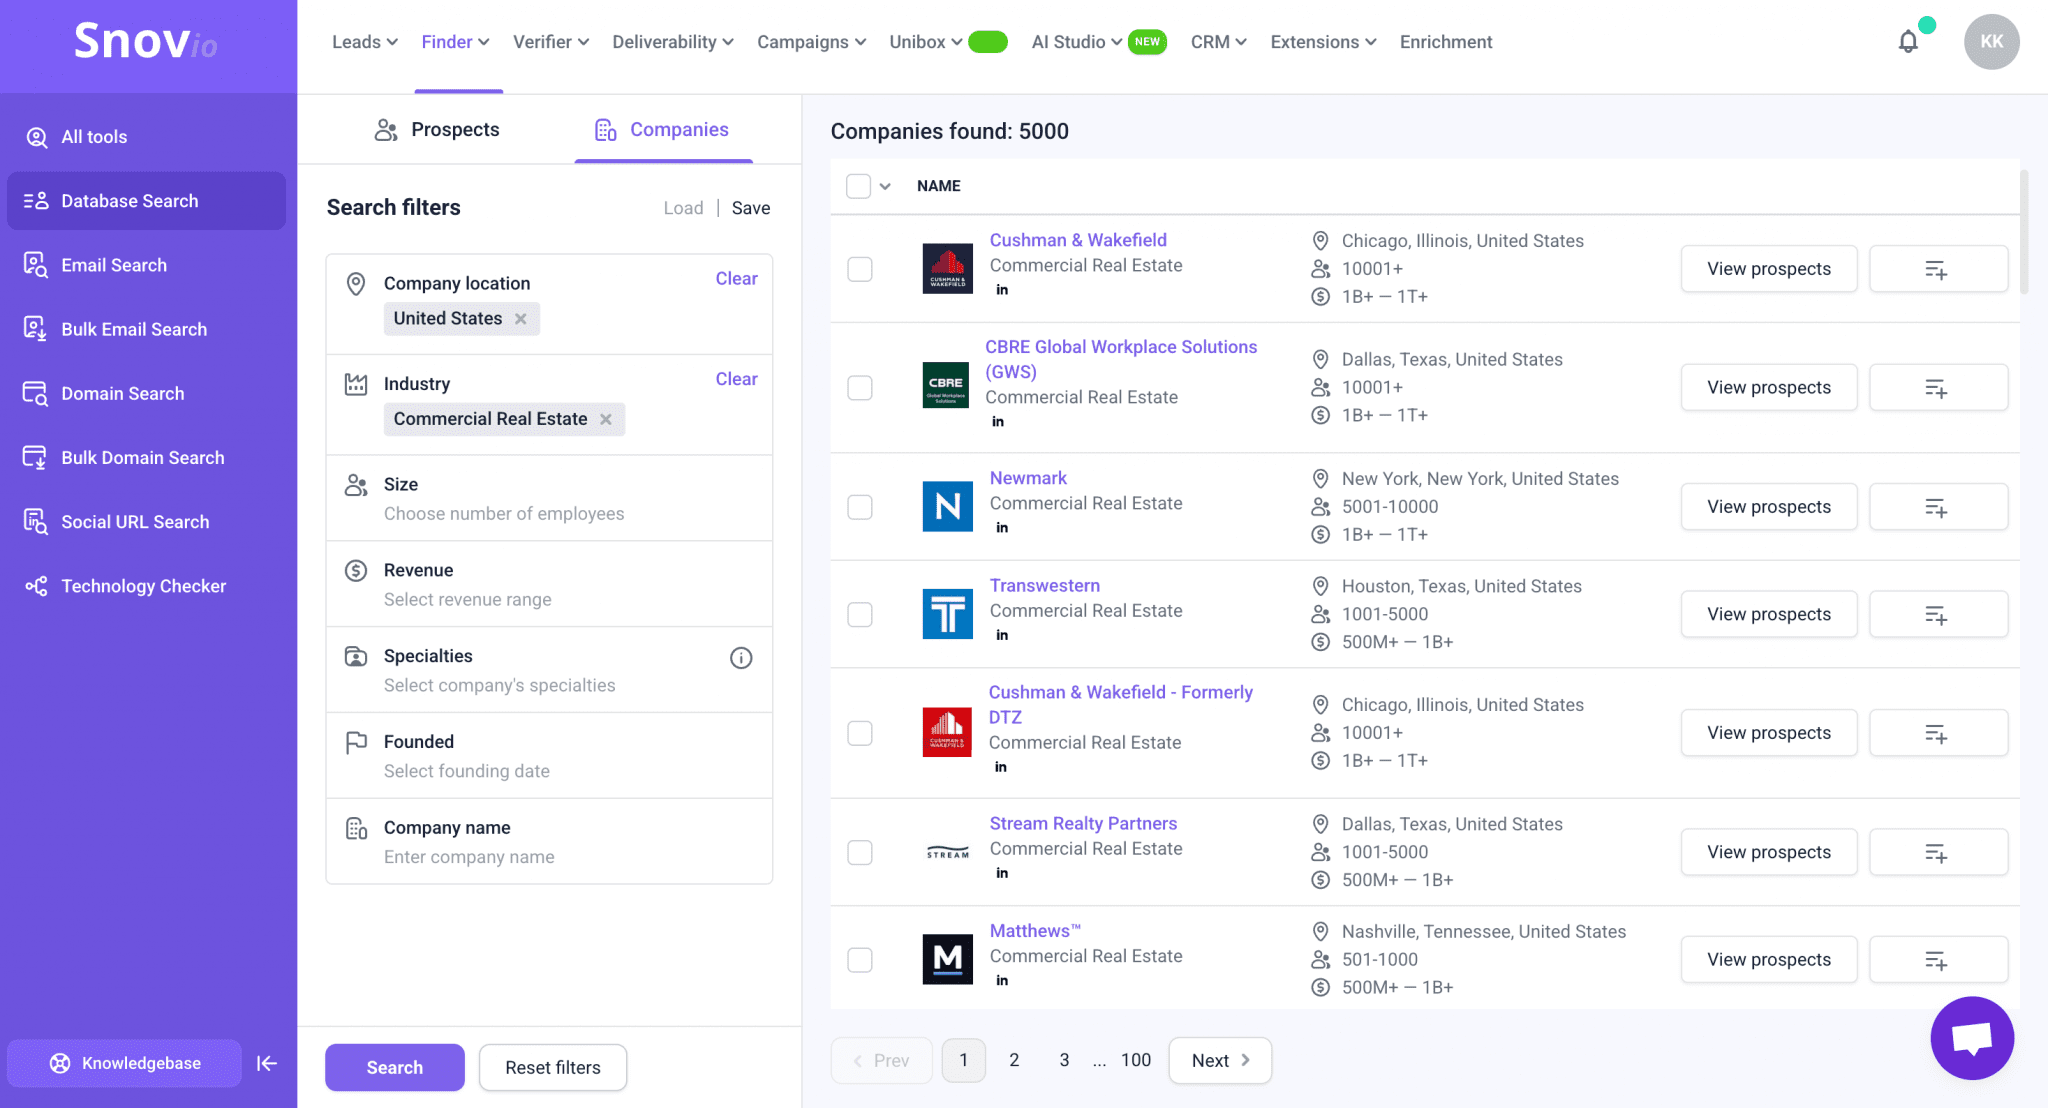Click View prospects for Stream Realty Partners

point(1768,851)
